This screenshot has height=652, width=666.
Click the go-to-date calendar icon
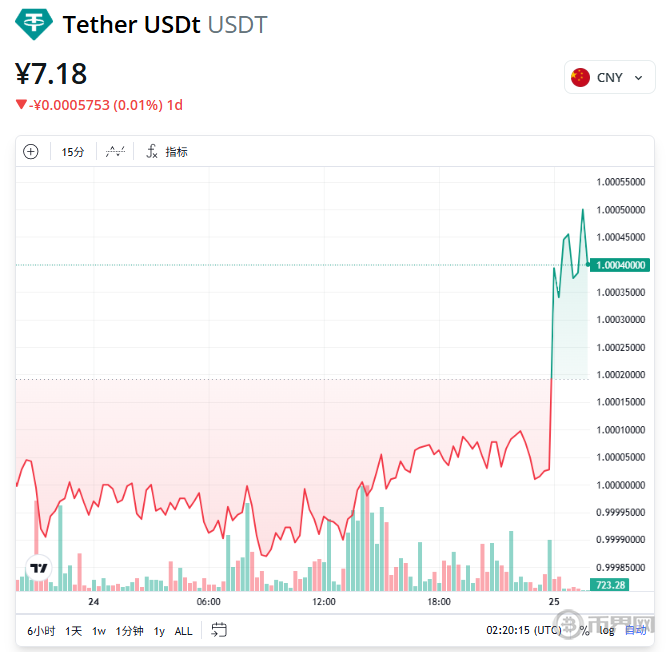click(x=219, y=630)
